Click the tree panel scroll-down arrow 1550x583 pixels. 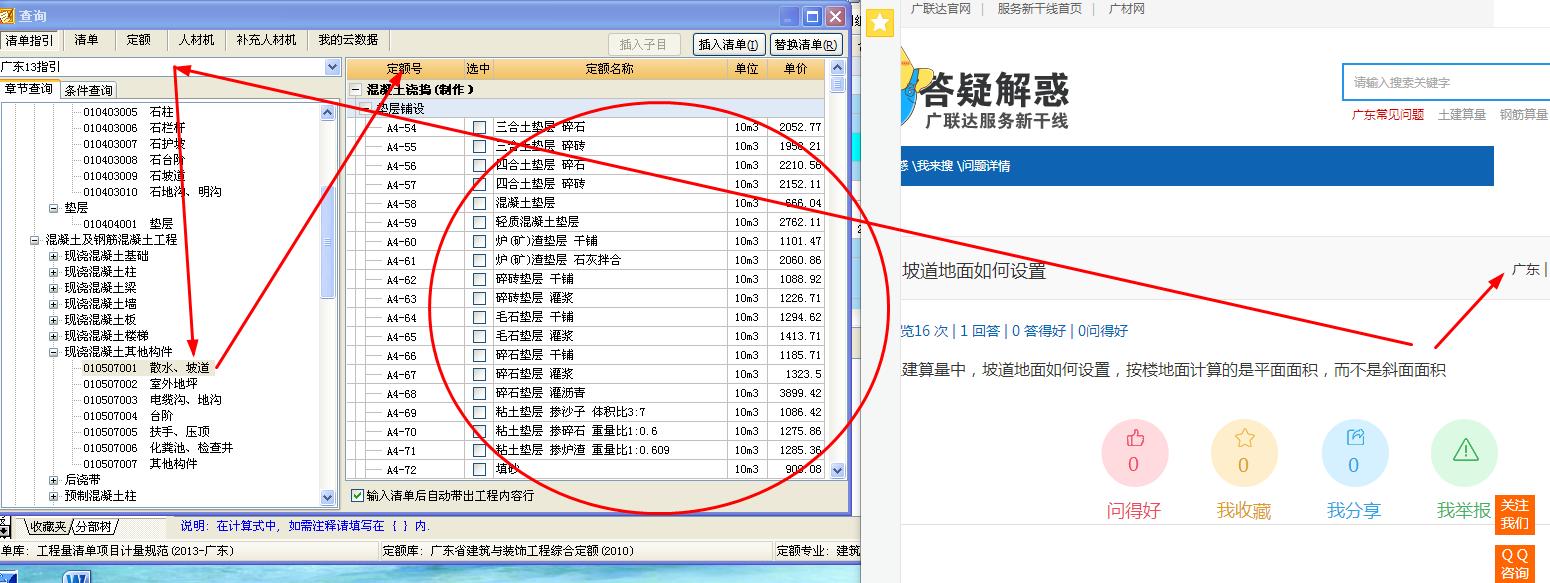328,497
